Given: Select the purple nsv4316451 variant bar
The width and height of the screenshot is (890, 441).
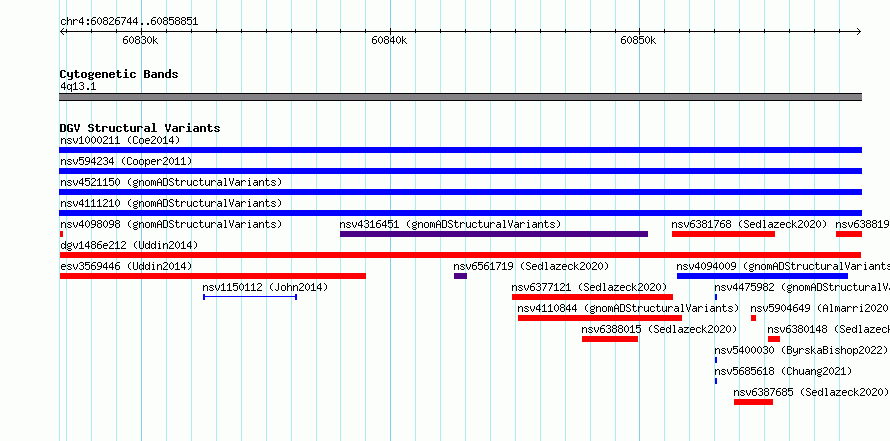Looking at the screenshot, I should pos(494,234).
